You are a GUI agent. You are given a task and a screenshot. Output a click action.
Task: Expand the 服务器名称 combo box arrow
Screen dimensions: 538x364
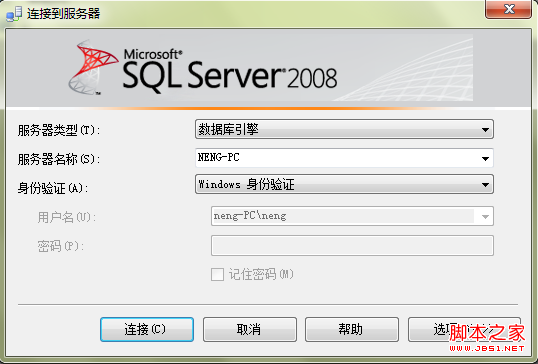pos(485,158)
